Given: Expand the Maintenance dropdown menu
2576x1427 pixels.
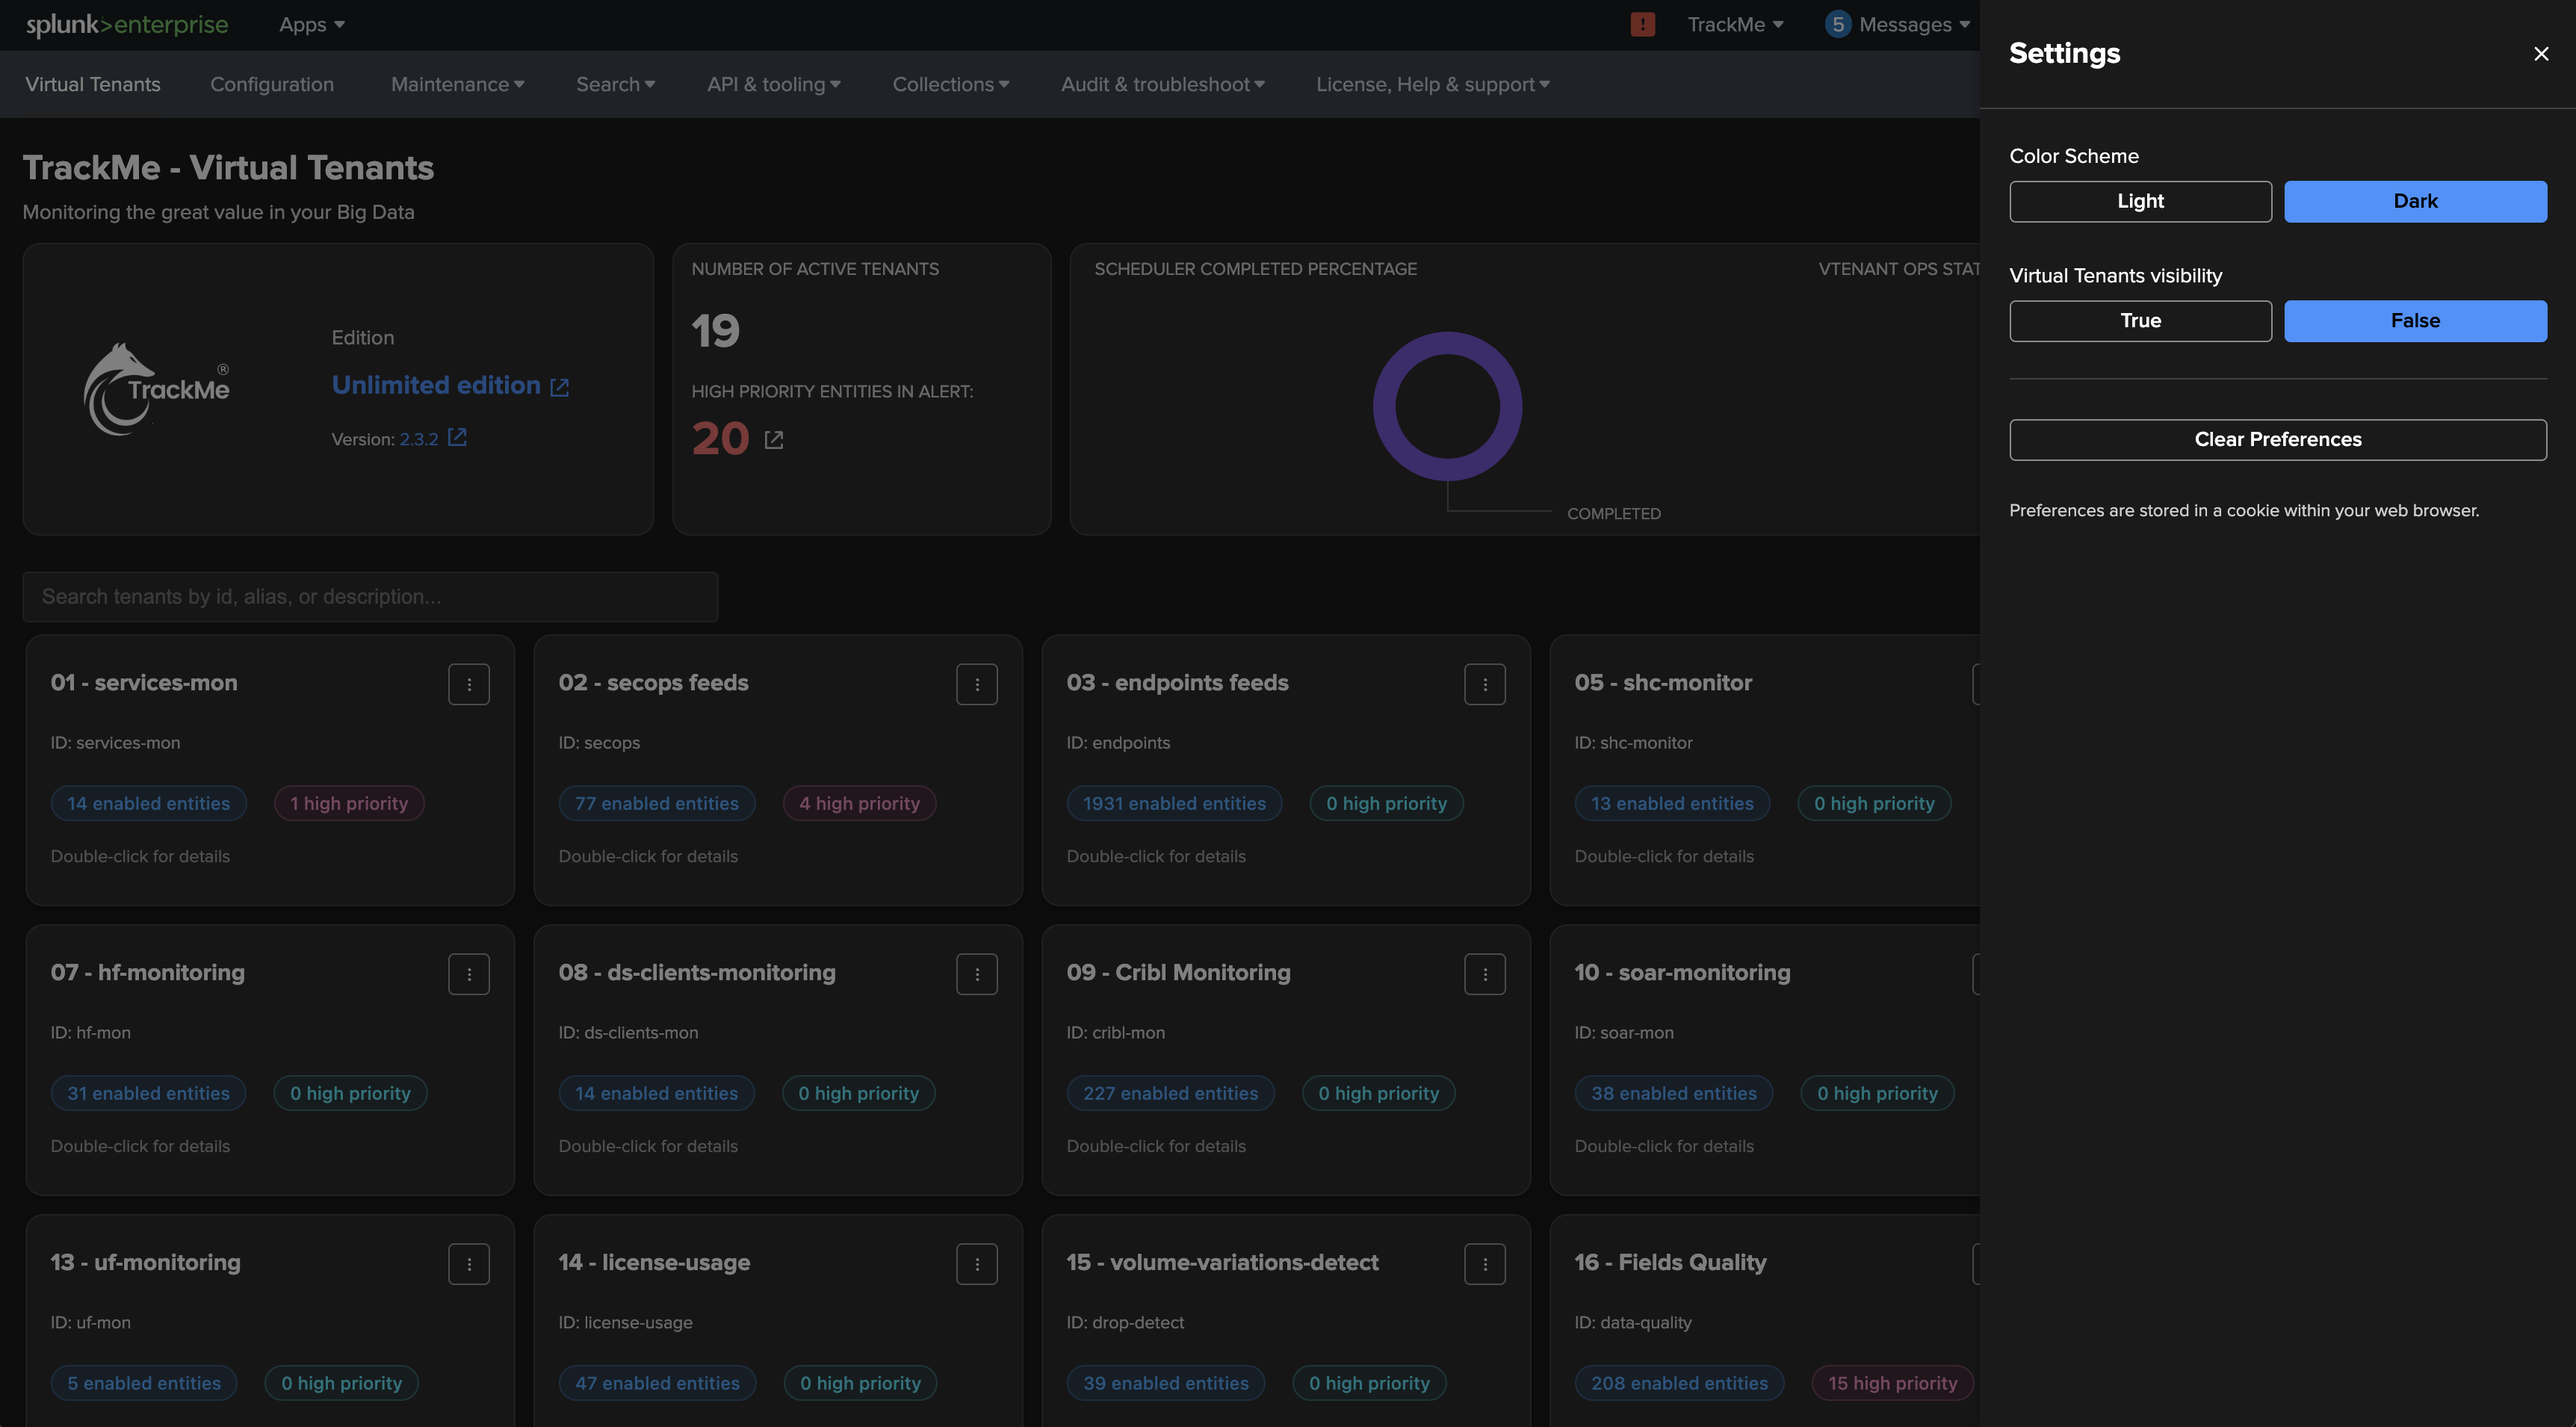Looking at the screenshot, I should (457, 85).
